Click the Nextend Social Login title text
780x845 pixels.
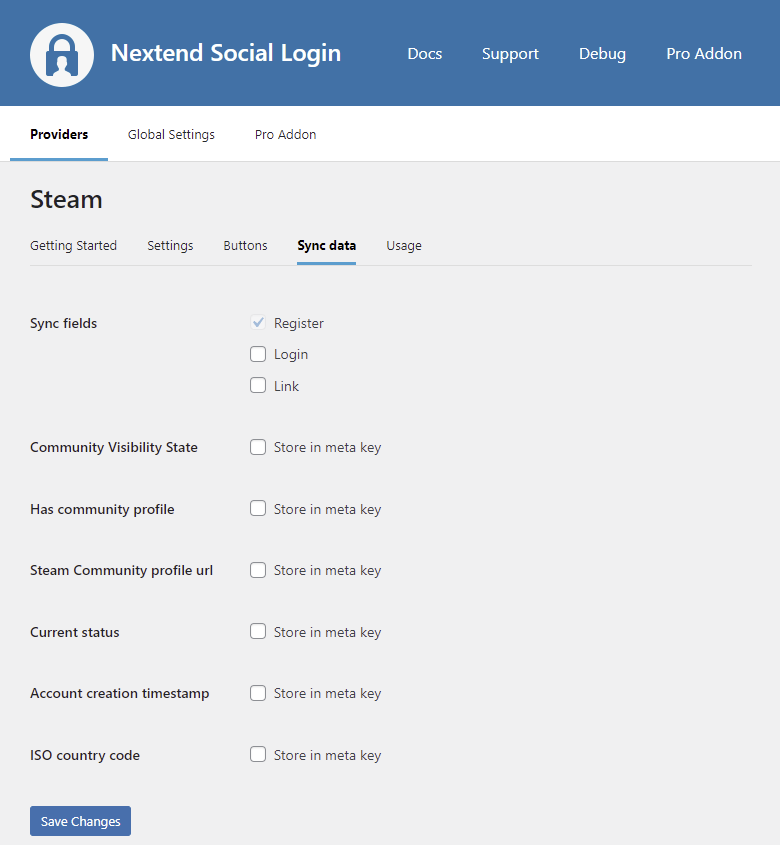(x=226, y=53)
